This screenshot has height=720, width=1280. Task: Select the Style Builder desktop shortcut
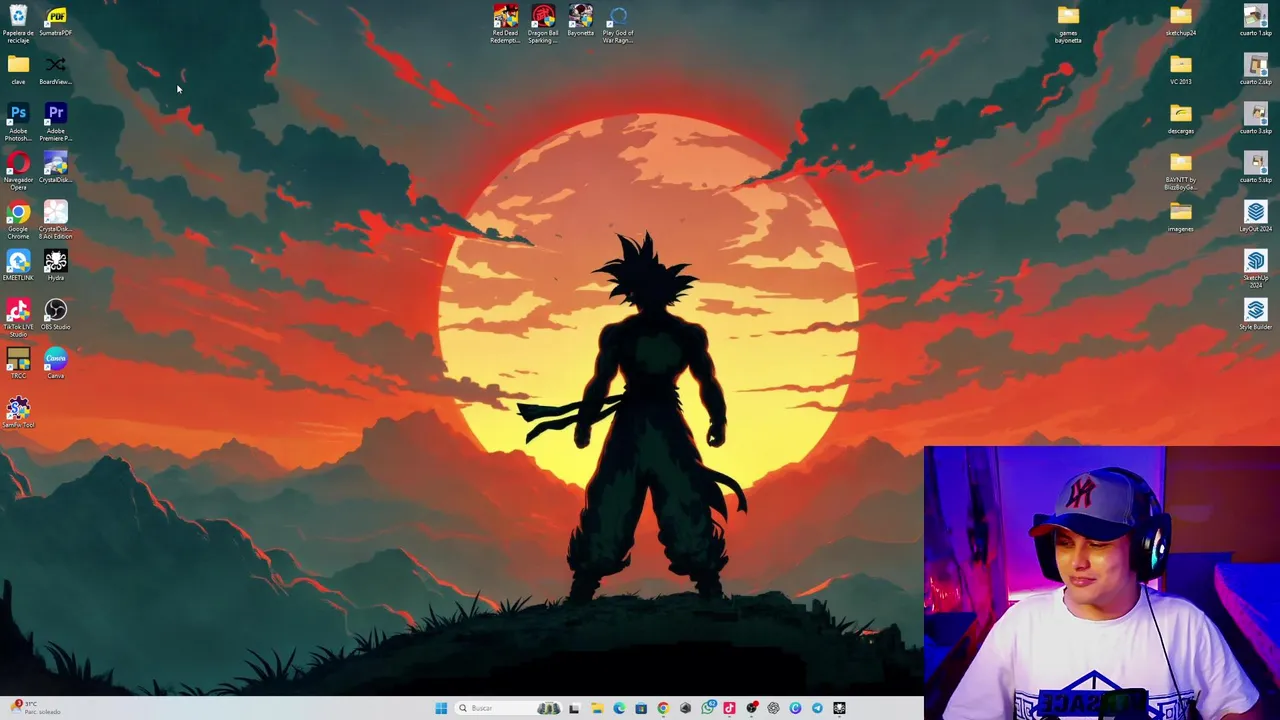1256,315
